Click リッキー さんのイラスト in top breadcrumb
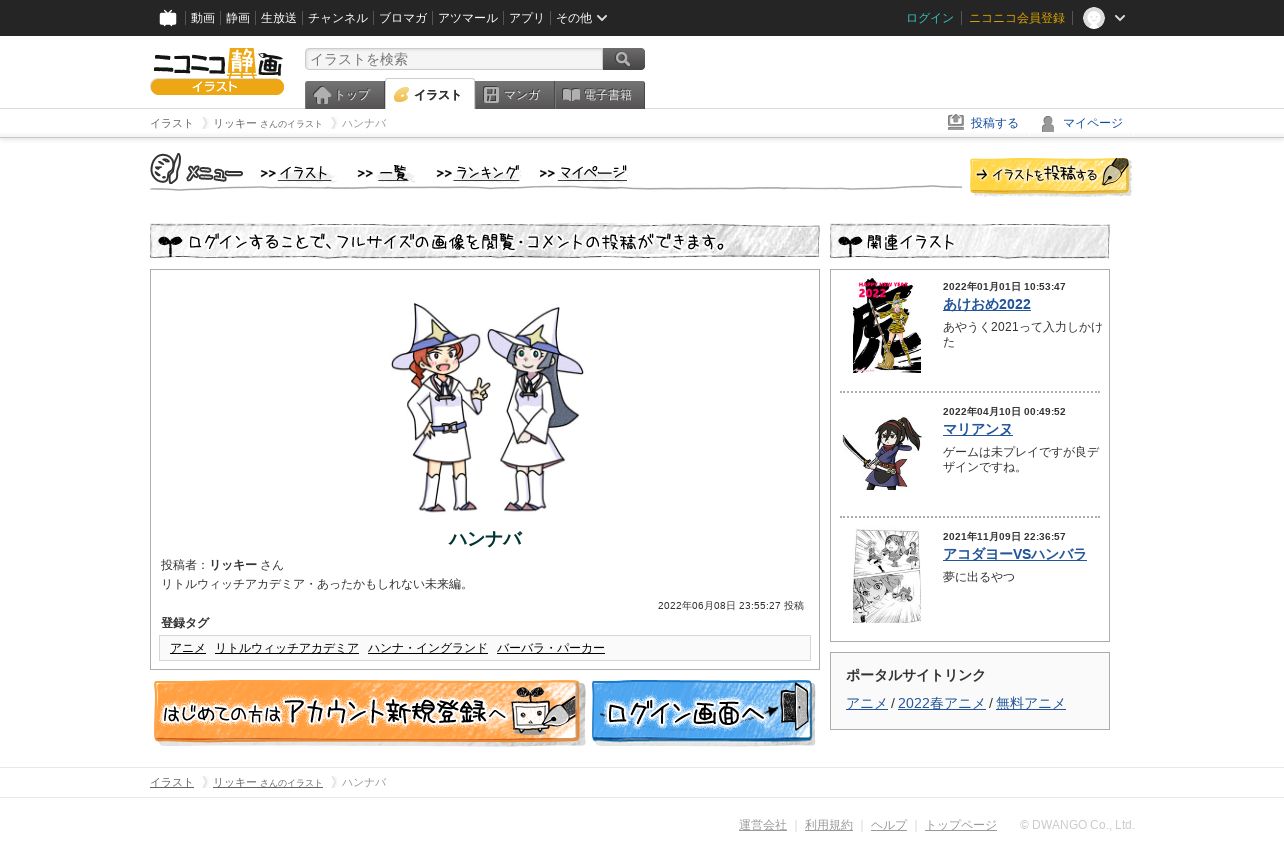The height and width of the screenshot is (852, 1284). (268, 123)
